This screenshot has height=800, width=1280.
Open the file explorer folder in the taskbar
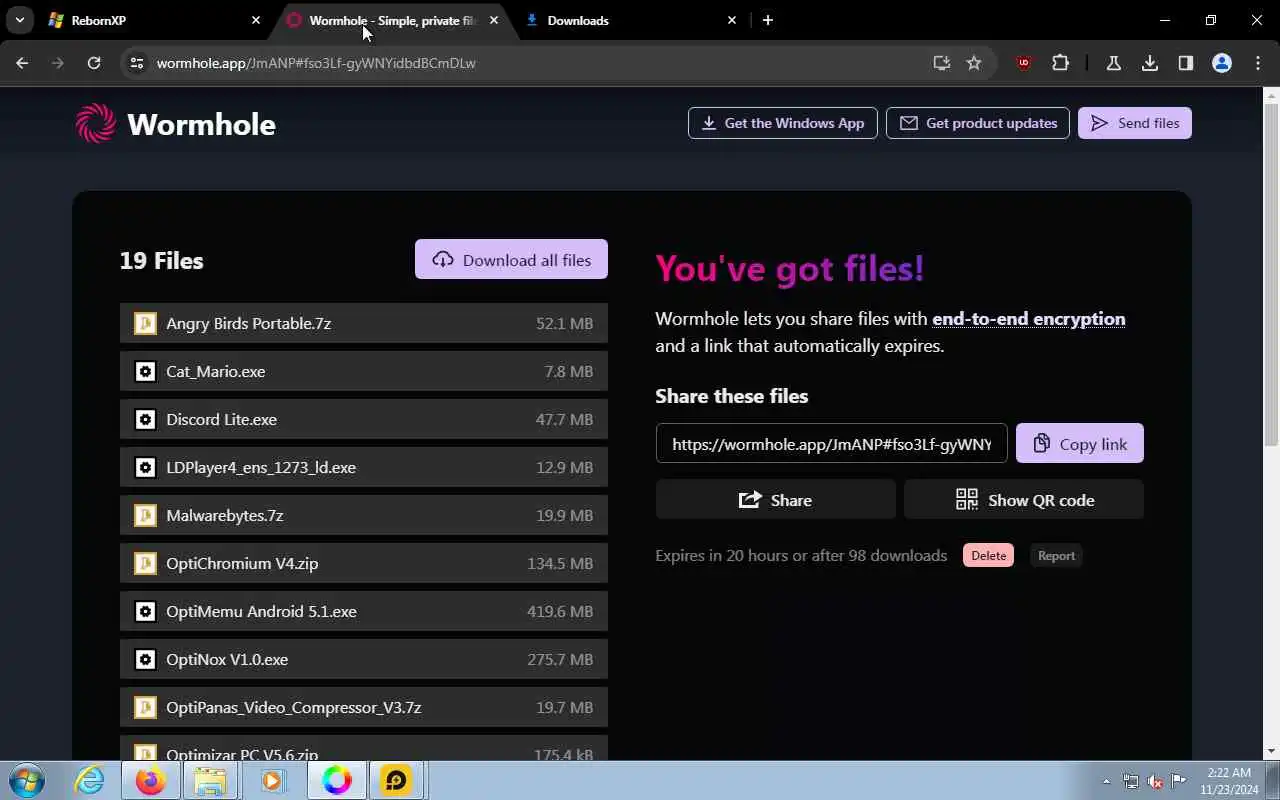[211, 780]
